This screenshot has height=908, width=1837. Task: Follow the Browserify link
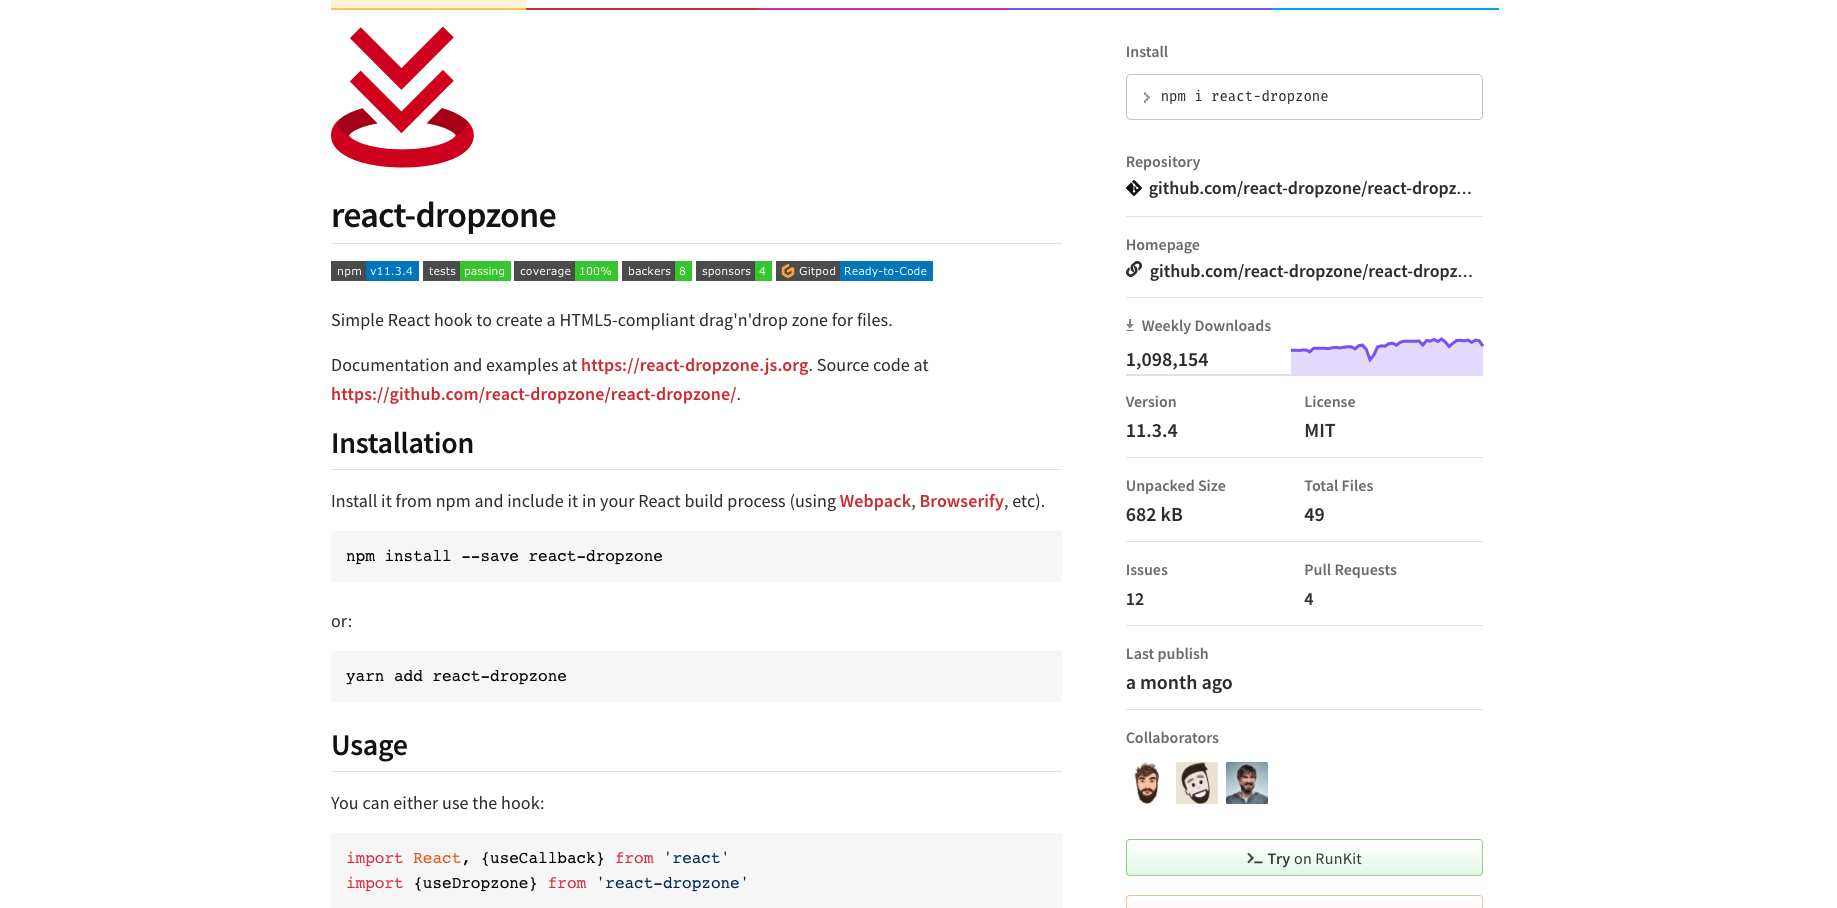click(962, 501)
